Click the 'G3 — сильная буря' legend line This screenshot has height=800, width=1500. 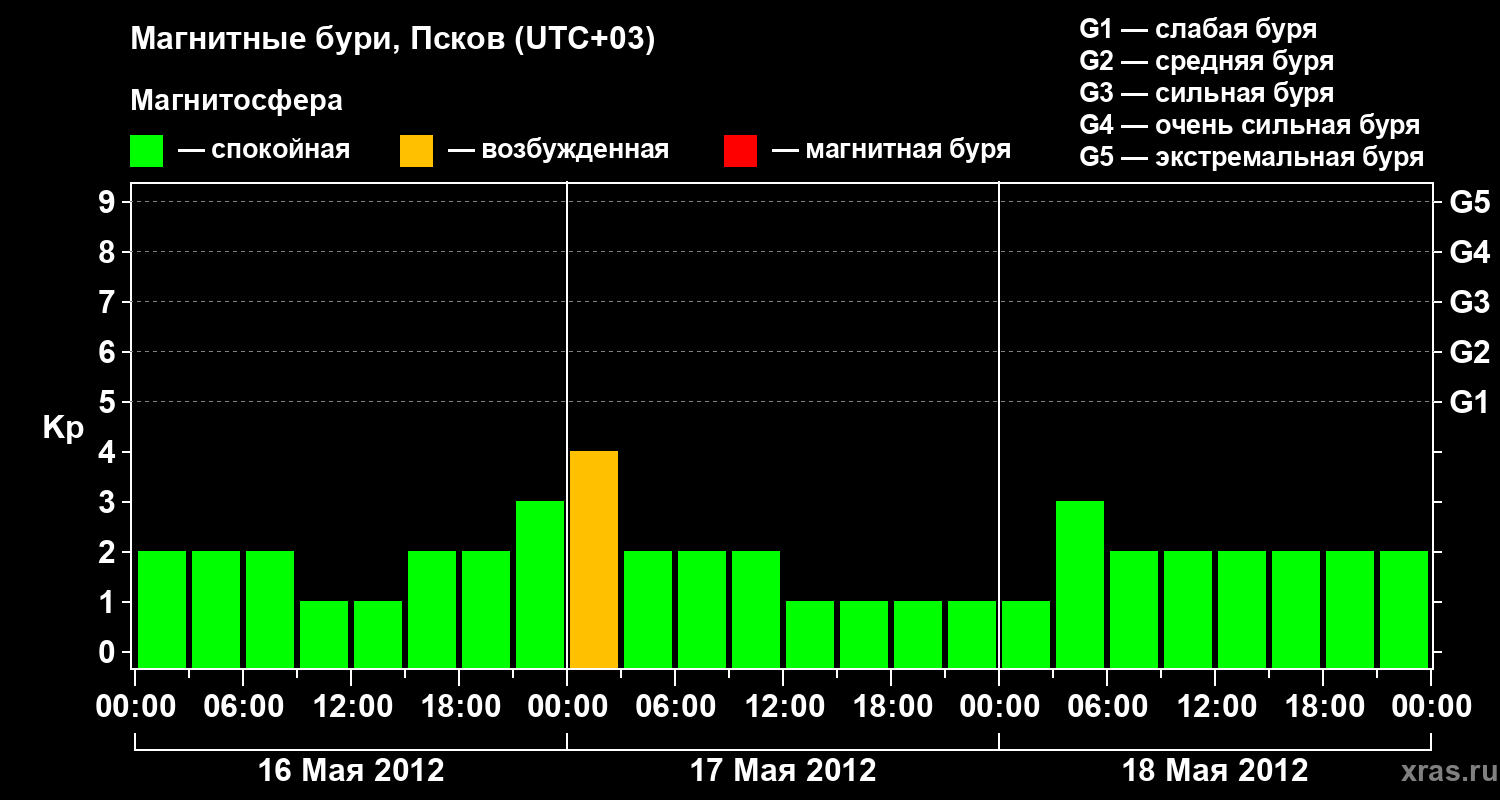click(1207, 93)
